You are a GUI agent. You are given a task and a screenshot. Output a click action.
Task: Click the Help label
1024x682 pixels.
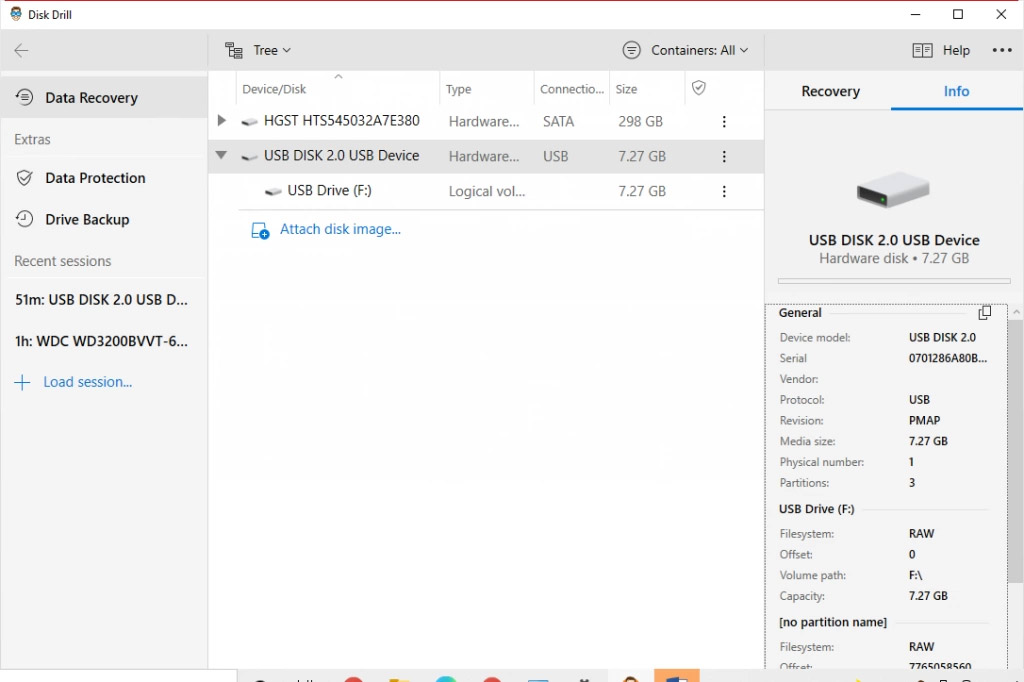[x=956, y=50]
